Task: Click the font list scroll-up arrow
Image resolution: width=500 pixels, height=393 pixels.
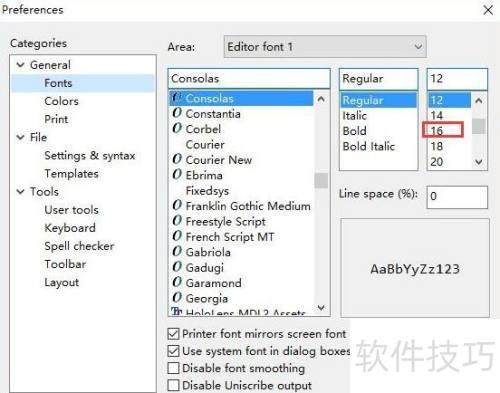Action: coord(321,99)
